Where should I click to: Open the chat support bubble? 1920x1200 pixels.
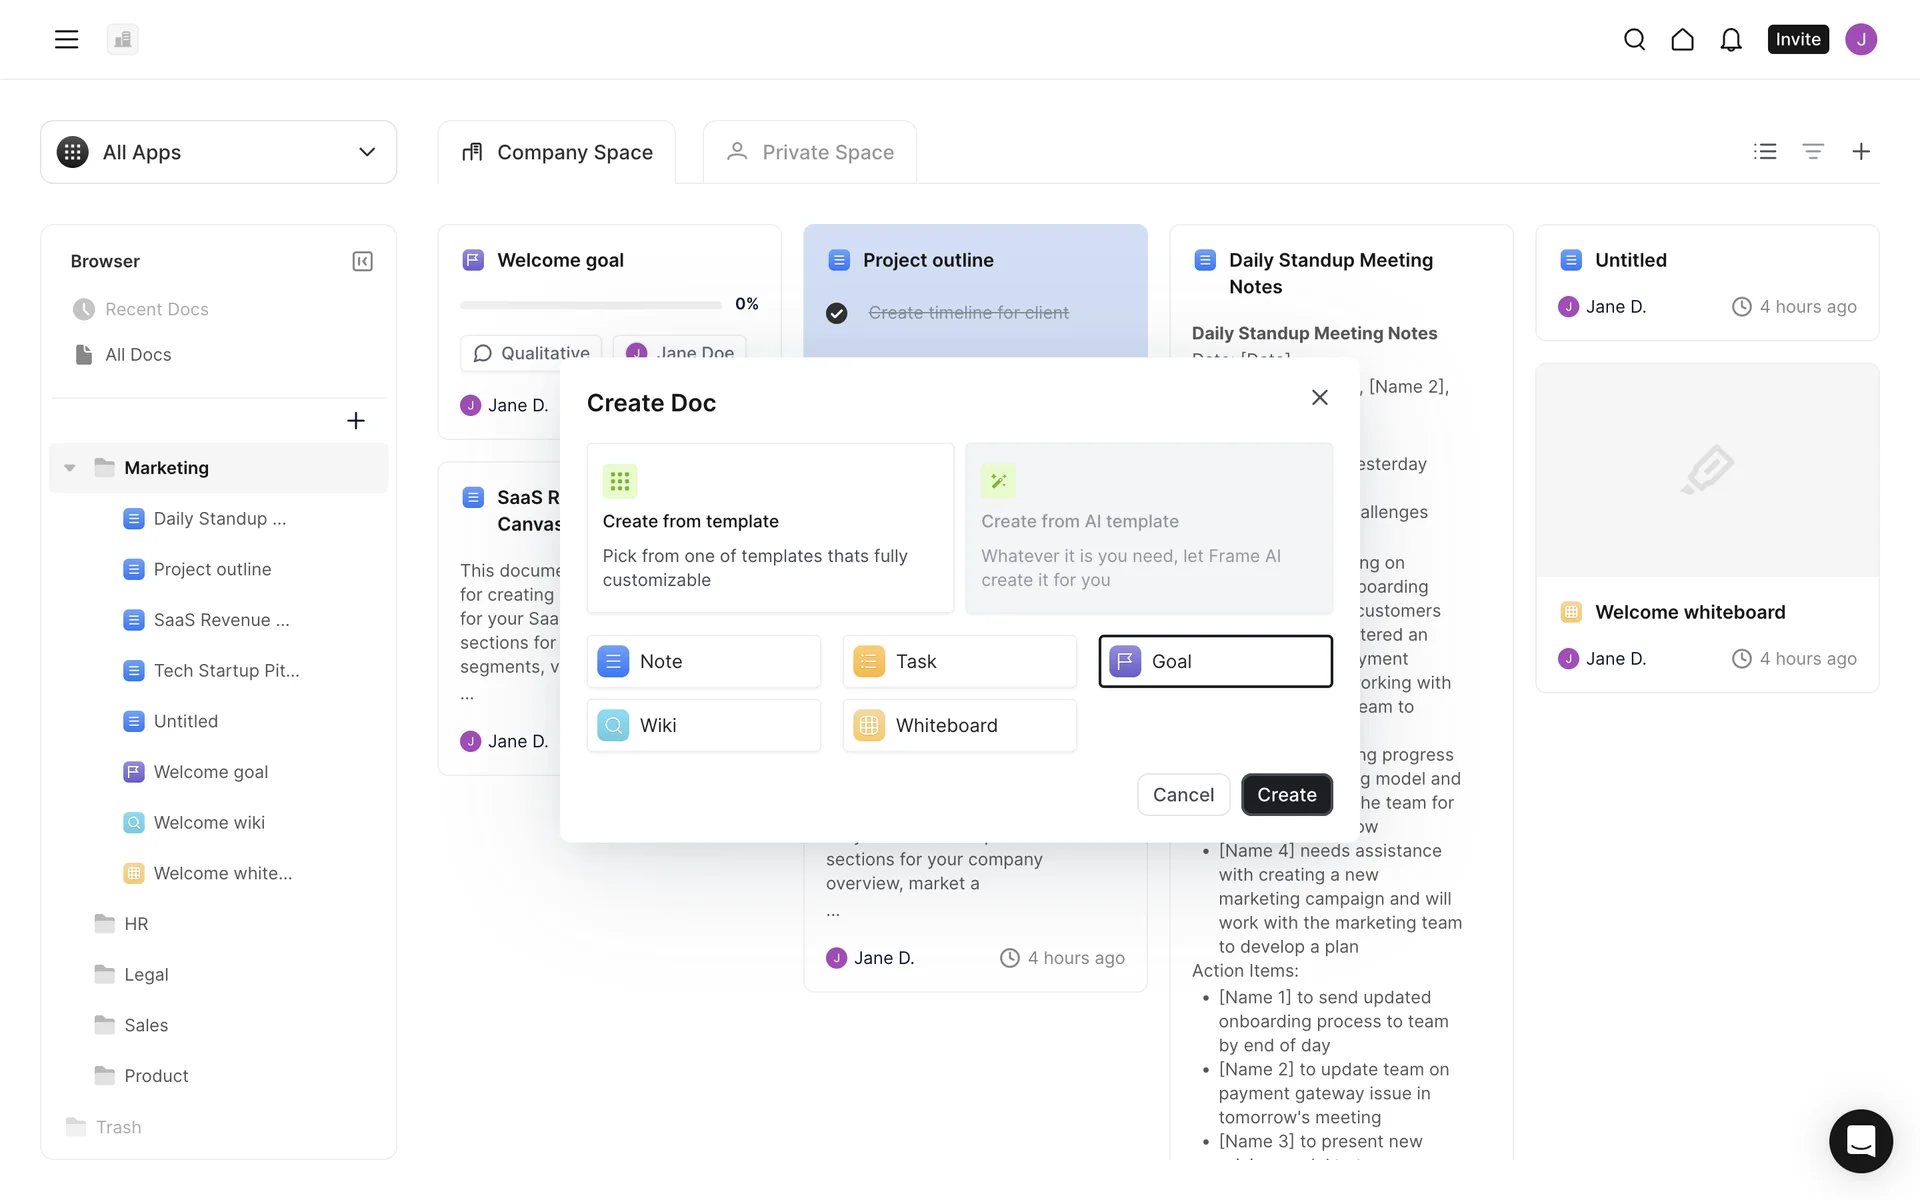coord(1860,1140)
